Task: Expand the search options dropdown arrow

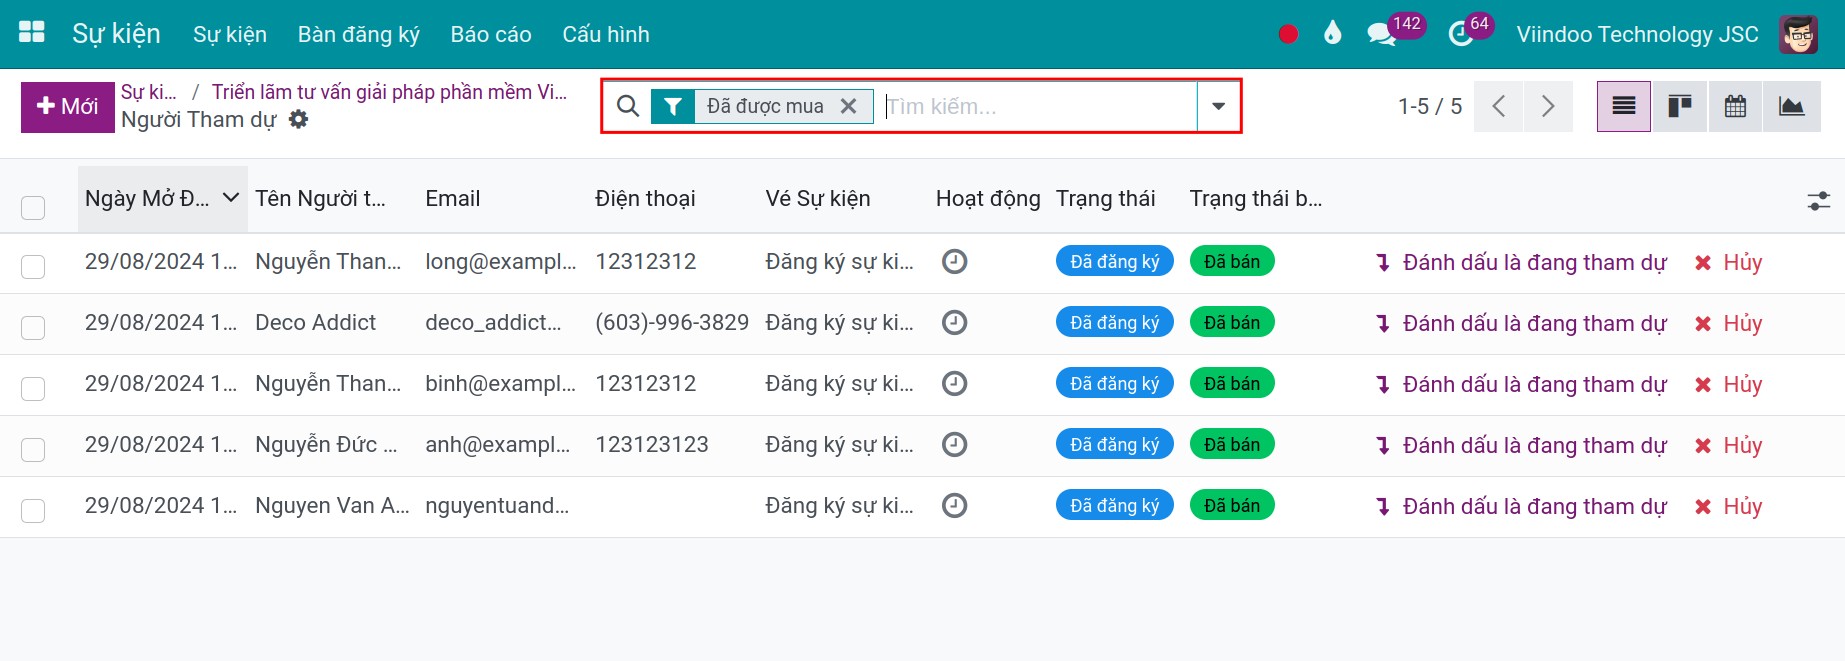Action: 1218,106
